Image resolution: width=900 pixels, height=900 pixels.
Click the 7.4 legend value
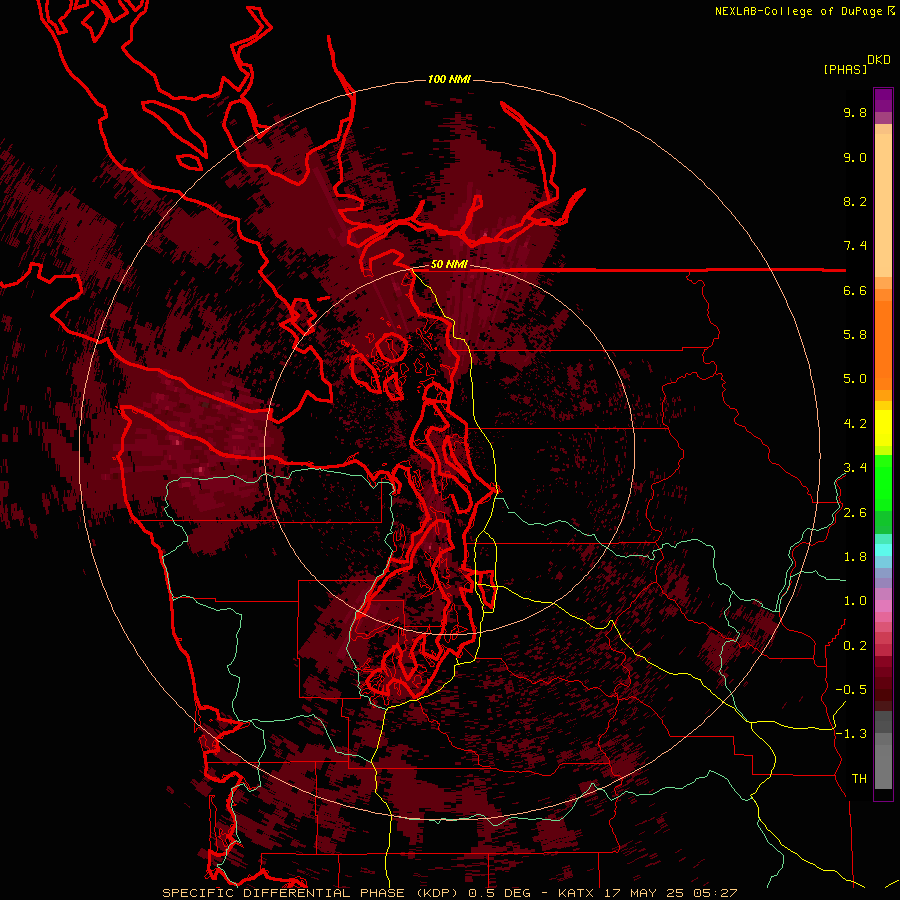point(855,246)
